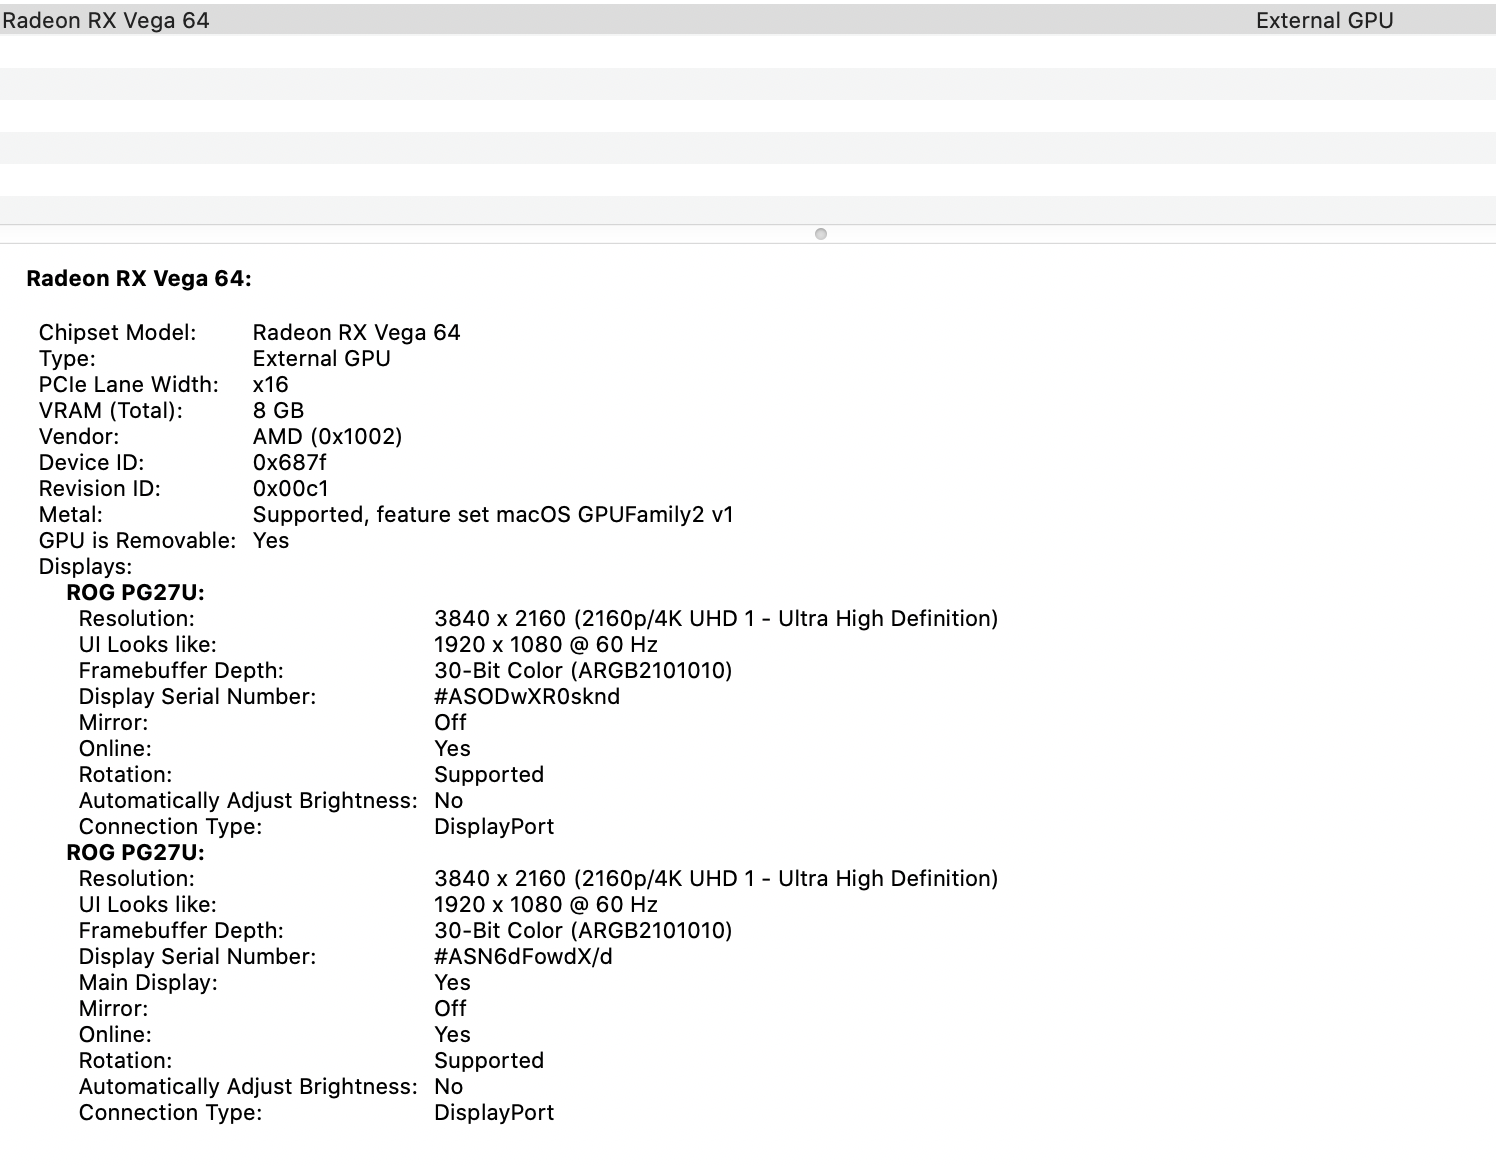The height and width of the screenshot is (1166, 1496).
Task: Click the 'Type:' label
Action: (67, 359)
